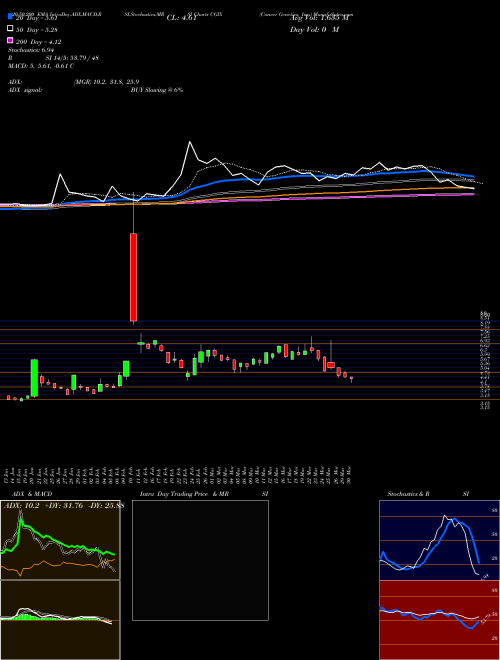
Task: Click the ADX indicator chart panel
Action: [x=60, y=540]
